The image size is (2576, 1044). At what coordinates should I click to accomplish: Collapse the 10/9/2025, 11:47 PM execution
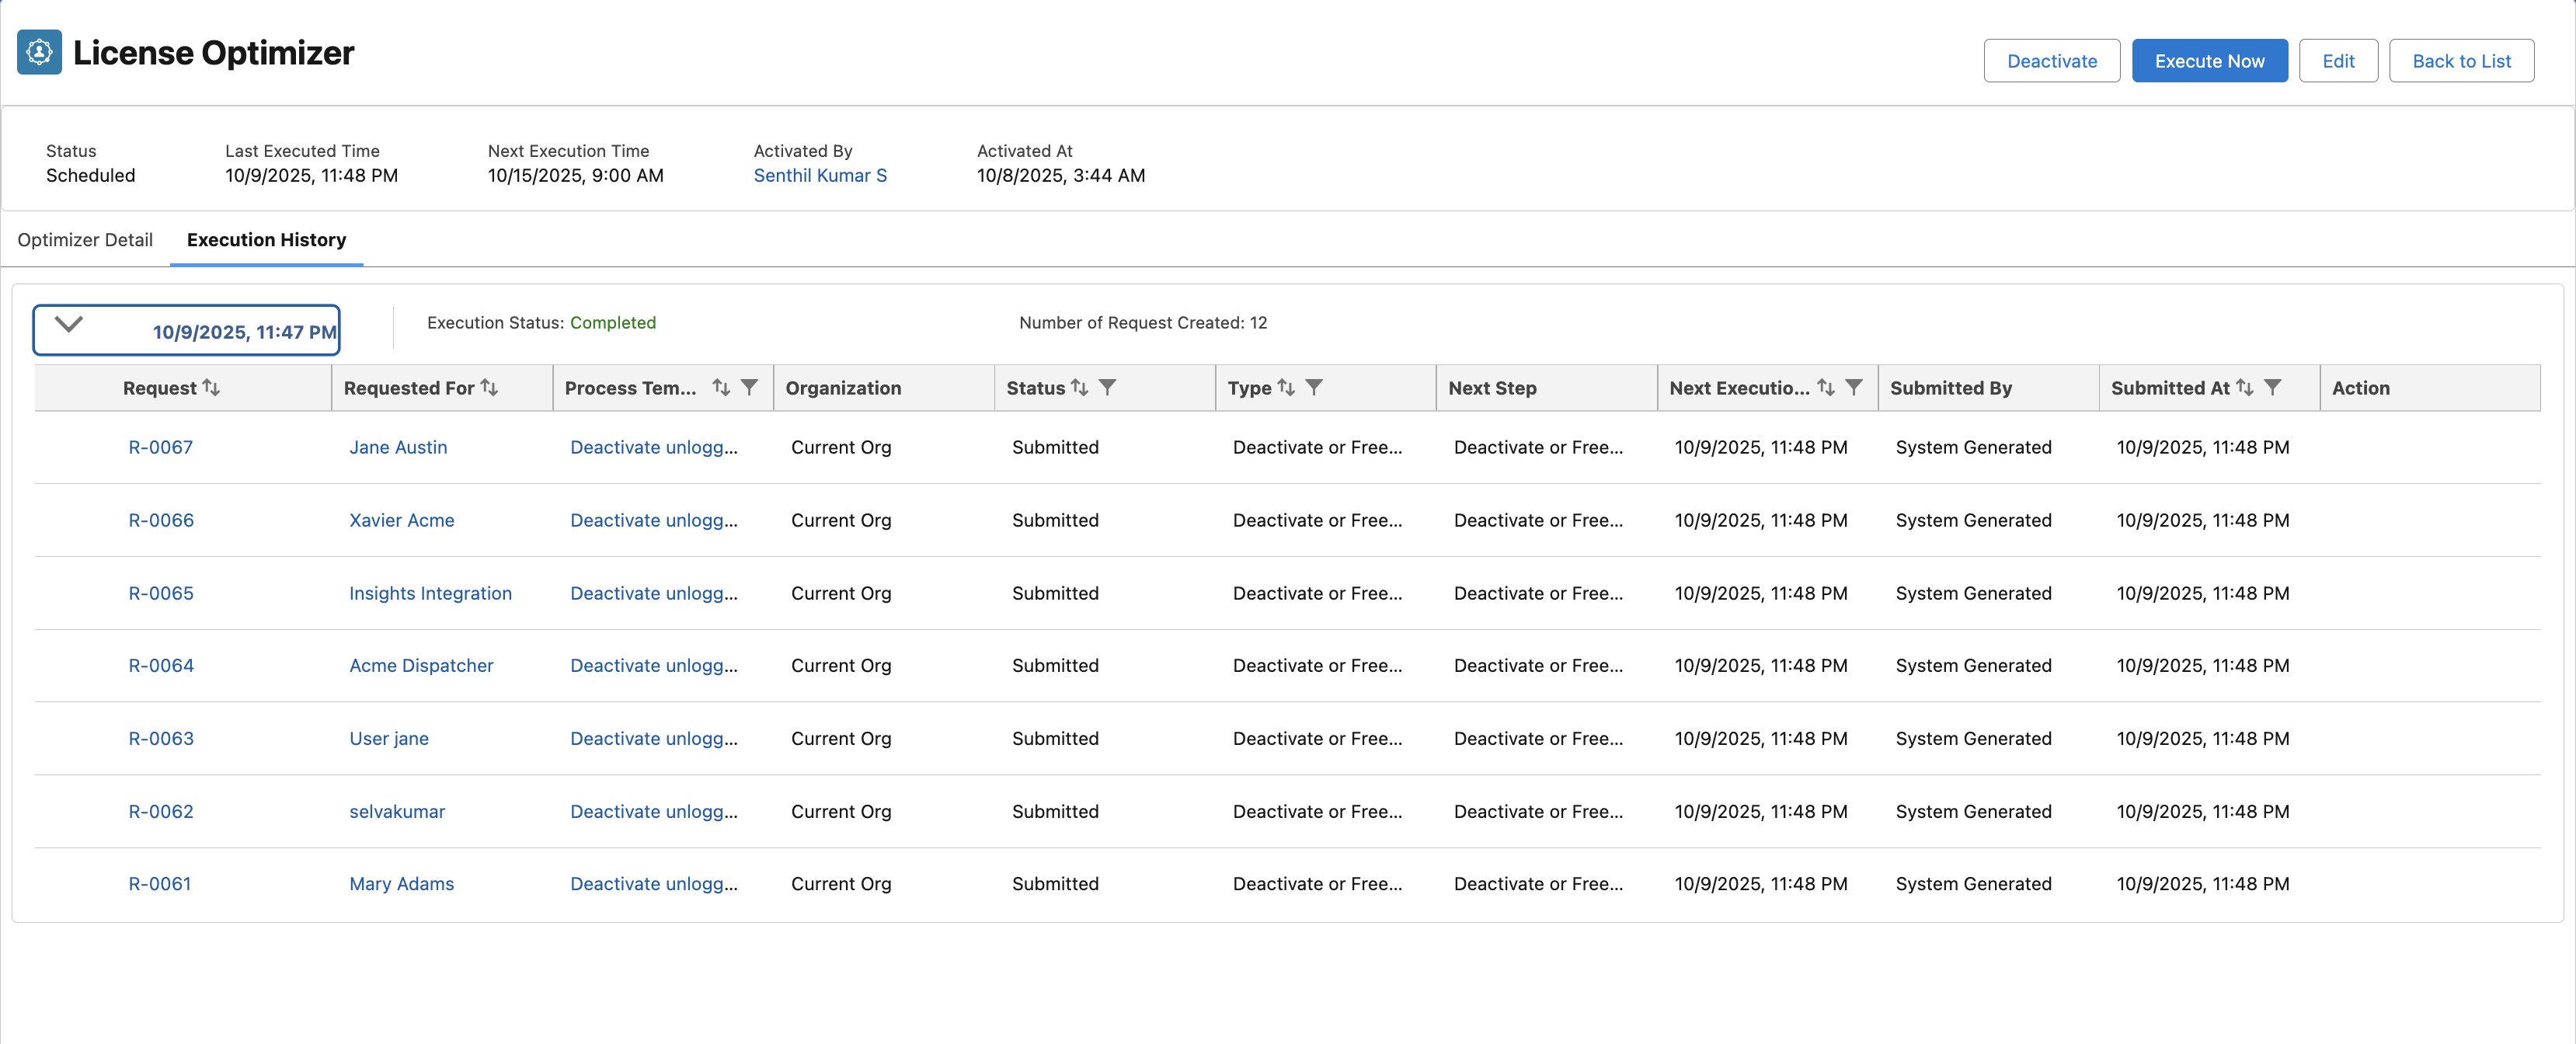(x=68, y=325)
